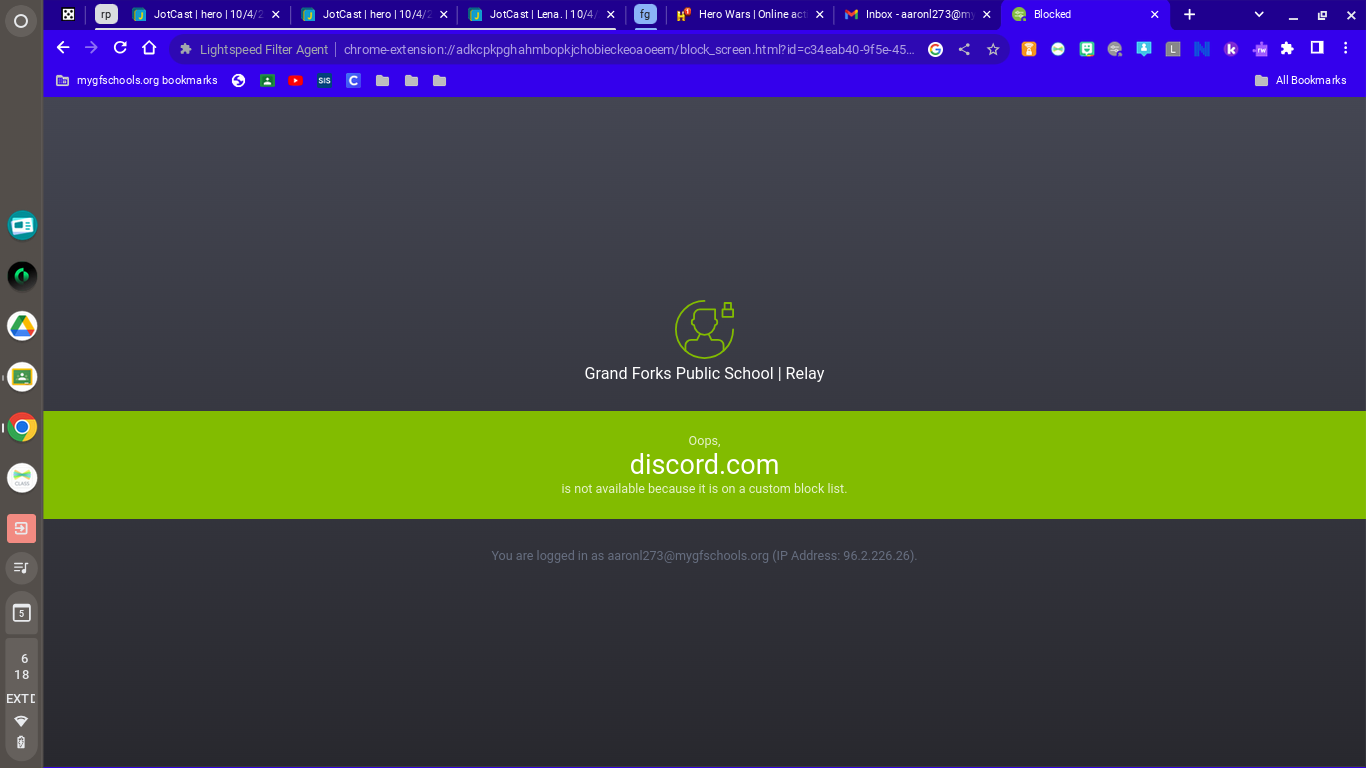Bookmark this page with the star
Screen dimensions: 1366x768
(993, 49)
